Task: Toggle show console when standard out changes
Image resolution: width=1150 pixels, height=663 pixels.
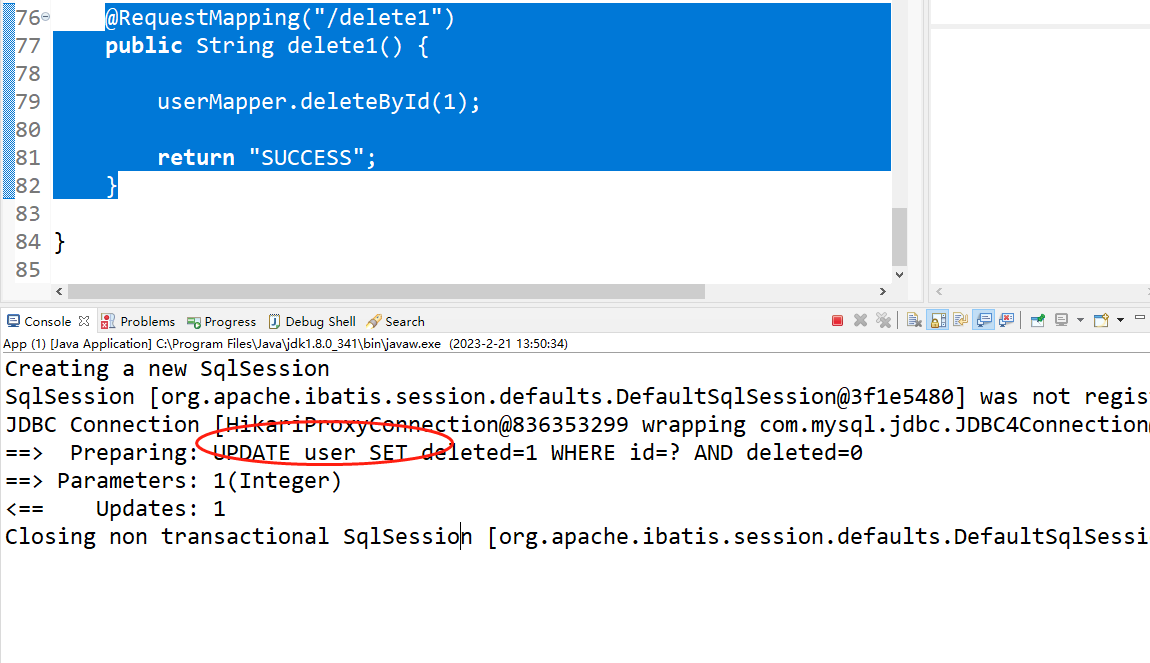Action: tap(984, 320)
